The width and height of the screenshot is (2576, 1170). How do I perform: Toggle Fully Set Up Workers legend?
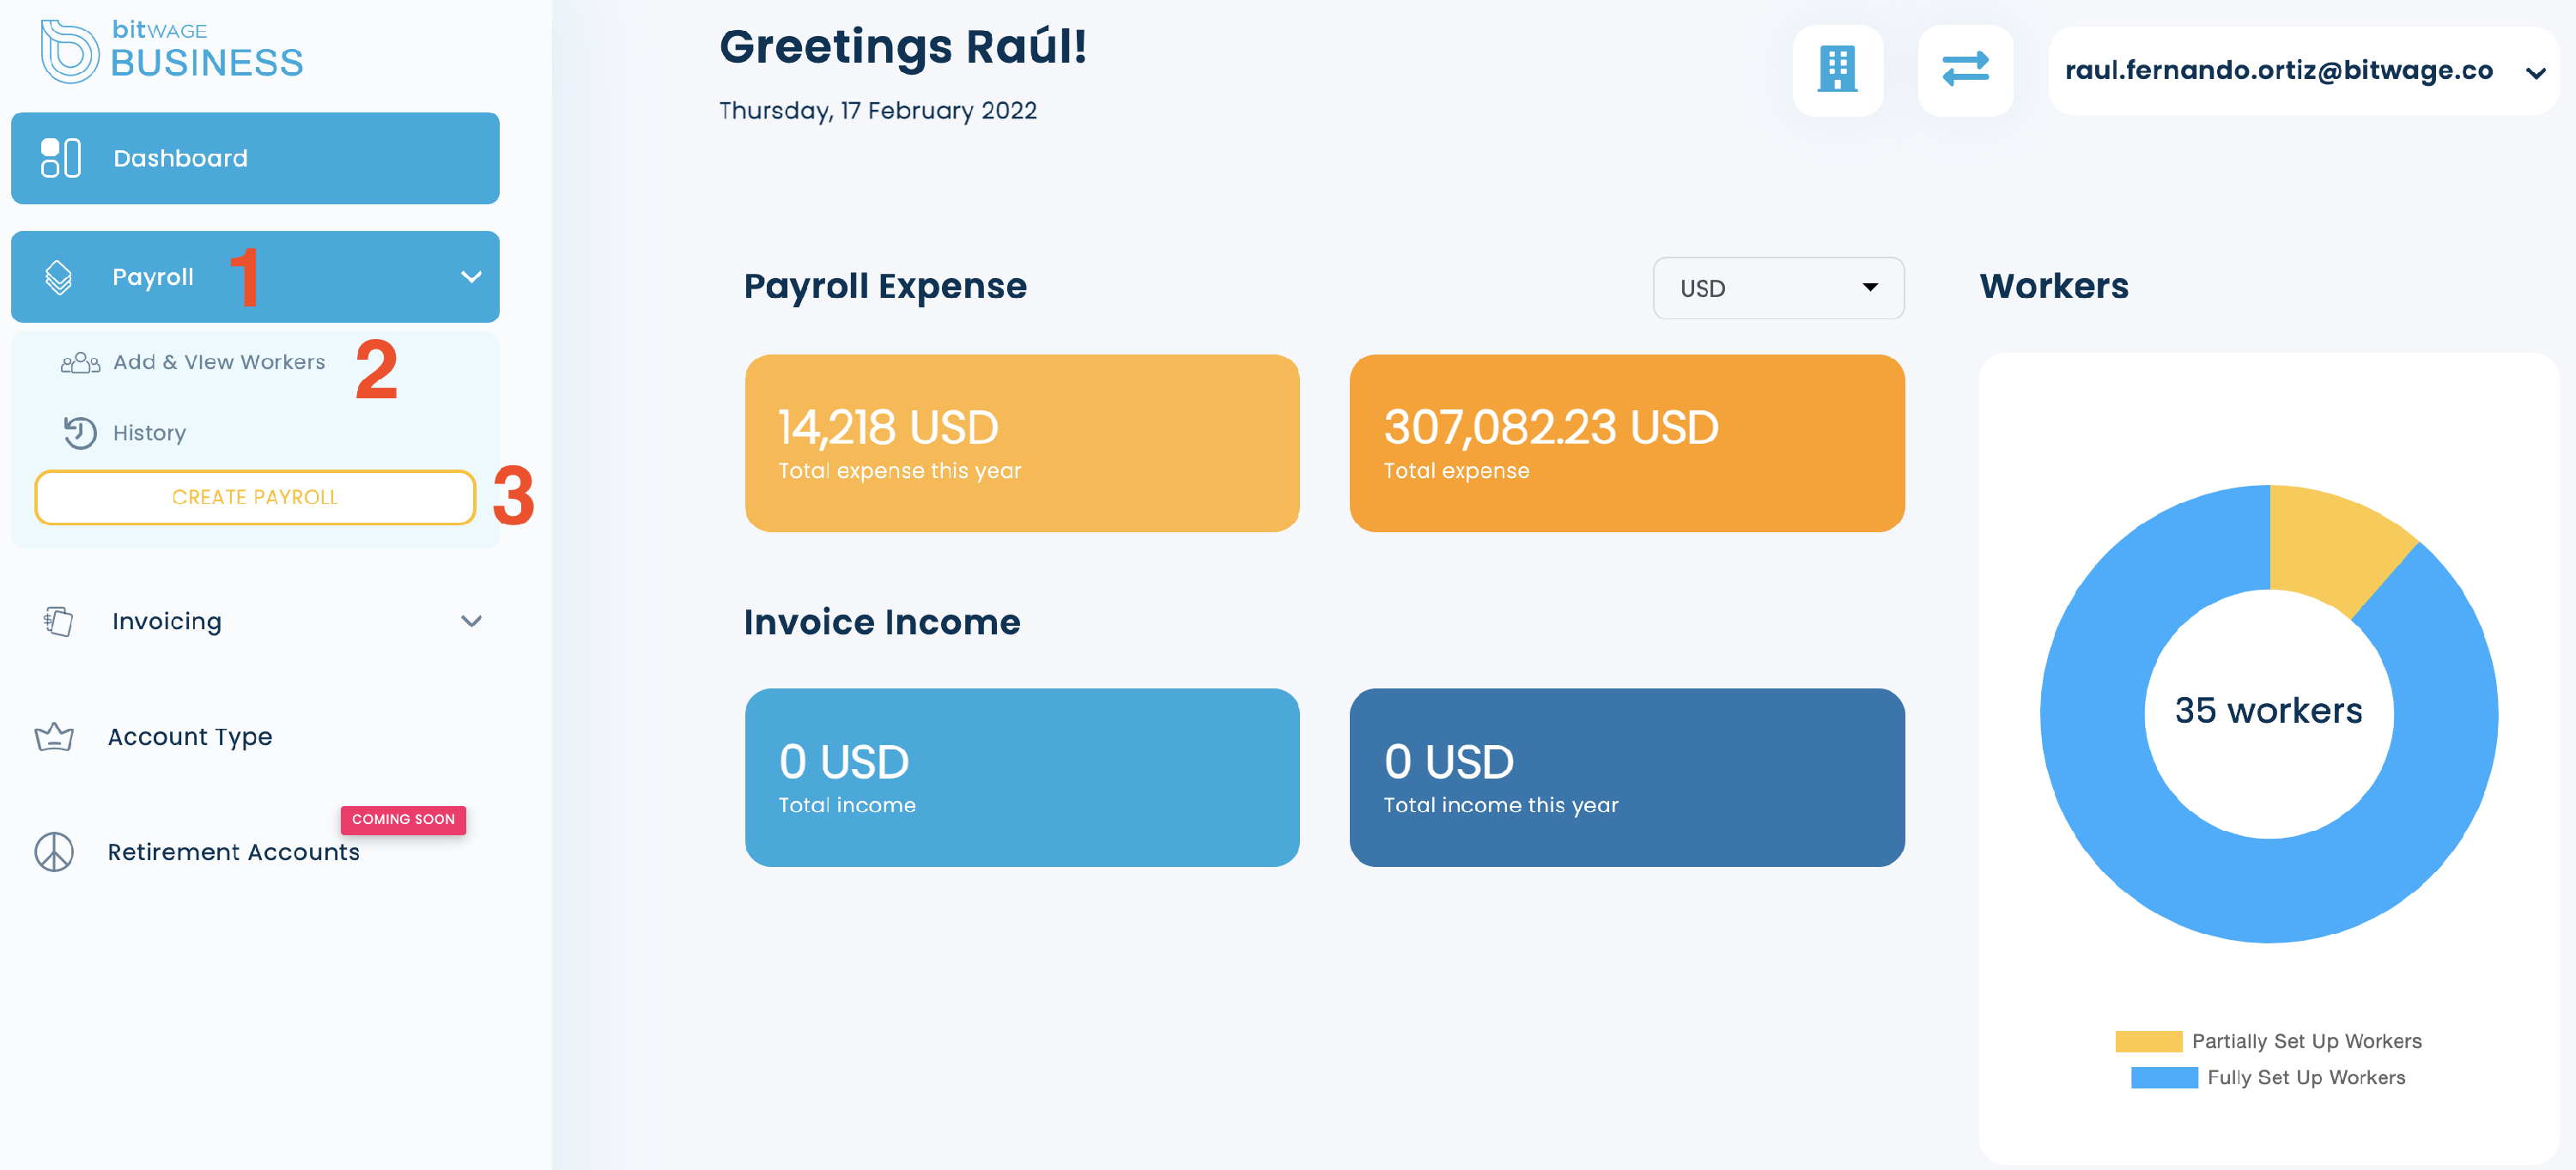pyautogui.click(x=2268, y=1077)
